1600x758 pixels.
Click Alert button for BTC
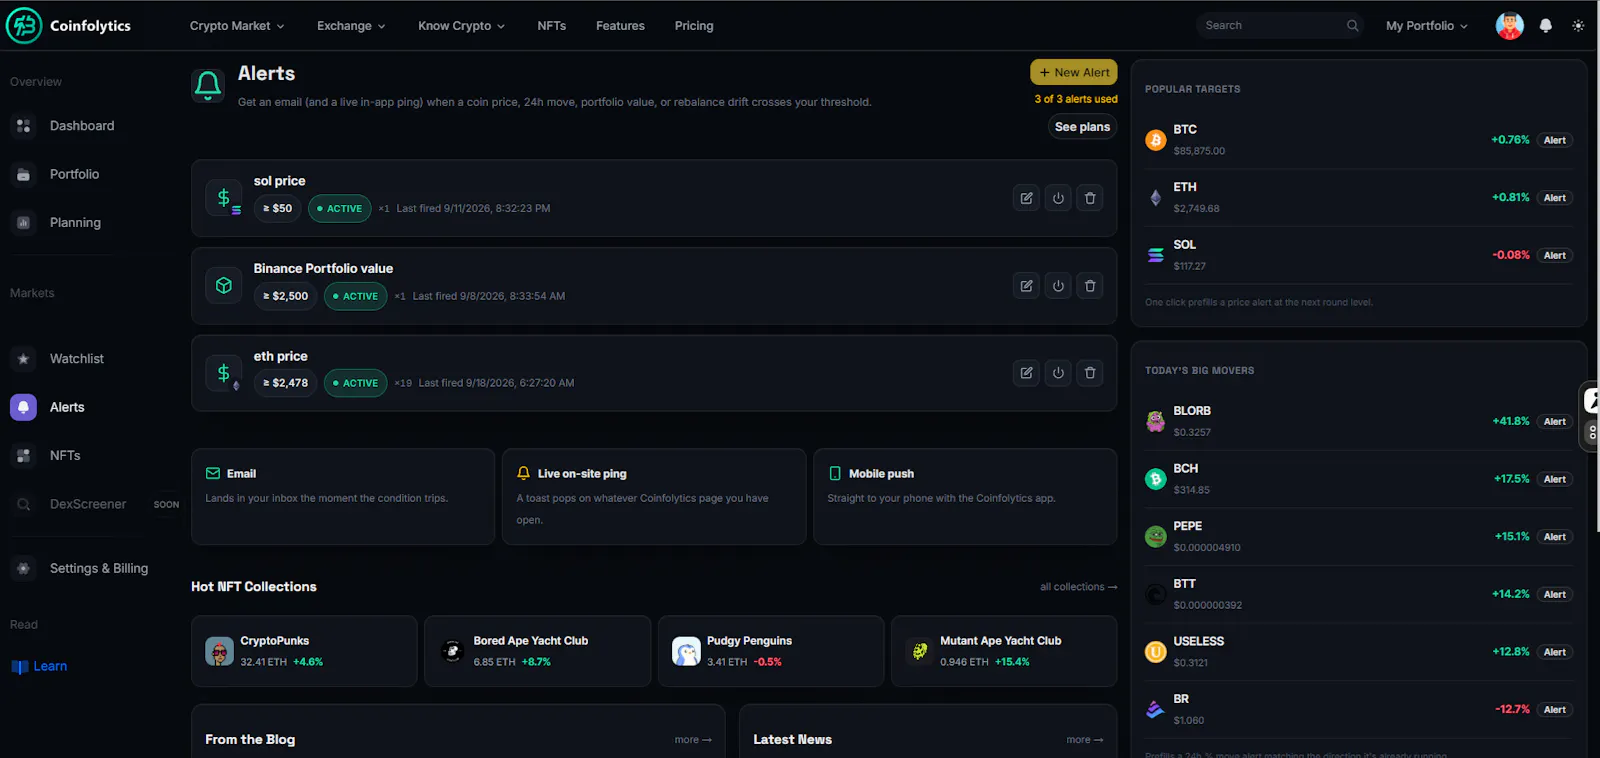pyautogui.click(x=1554, y=140)
